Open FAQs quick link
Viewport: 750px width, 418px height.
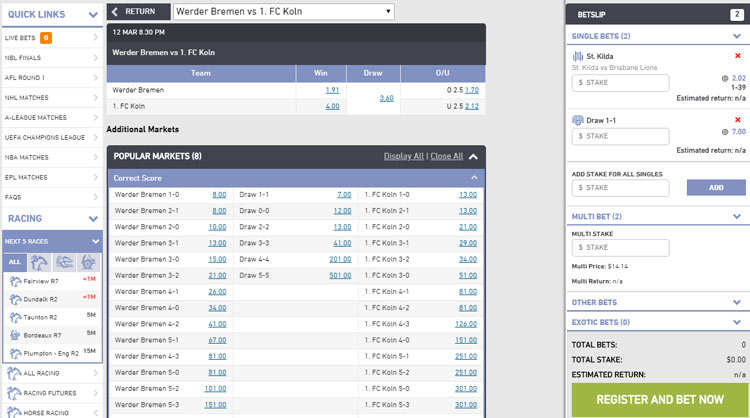pyautogui.click(x=52, y=197)
